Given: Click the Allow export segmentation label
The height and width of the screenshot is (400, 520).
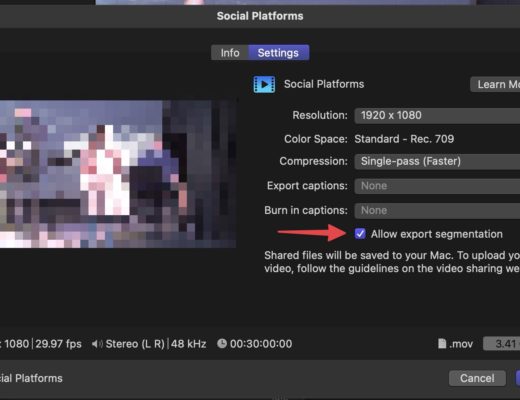Looking at the screenshot, I should (437, 234).
